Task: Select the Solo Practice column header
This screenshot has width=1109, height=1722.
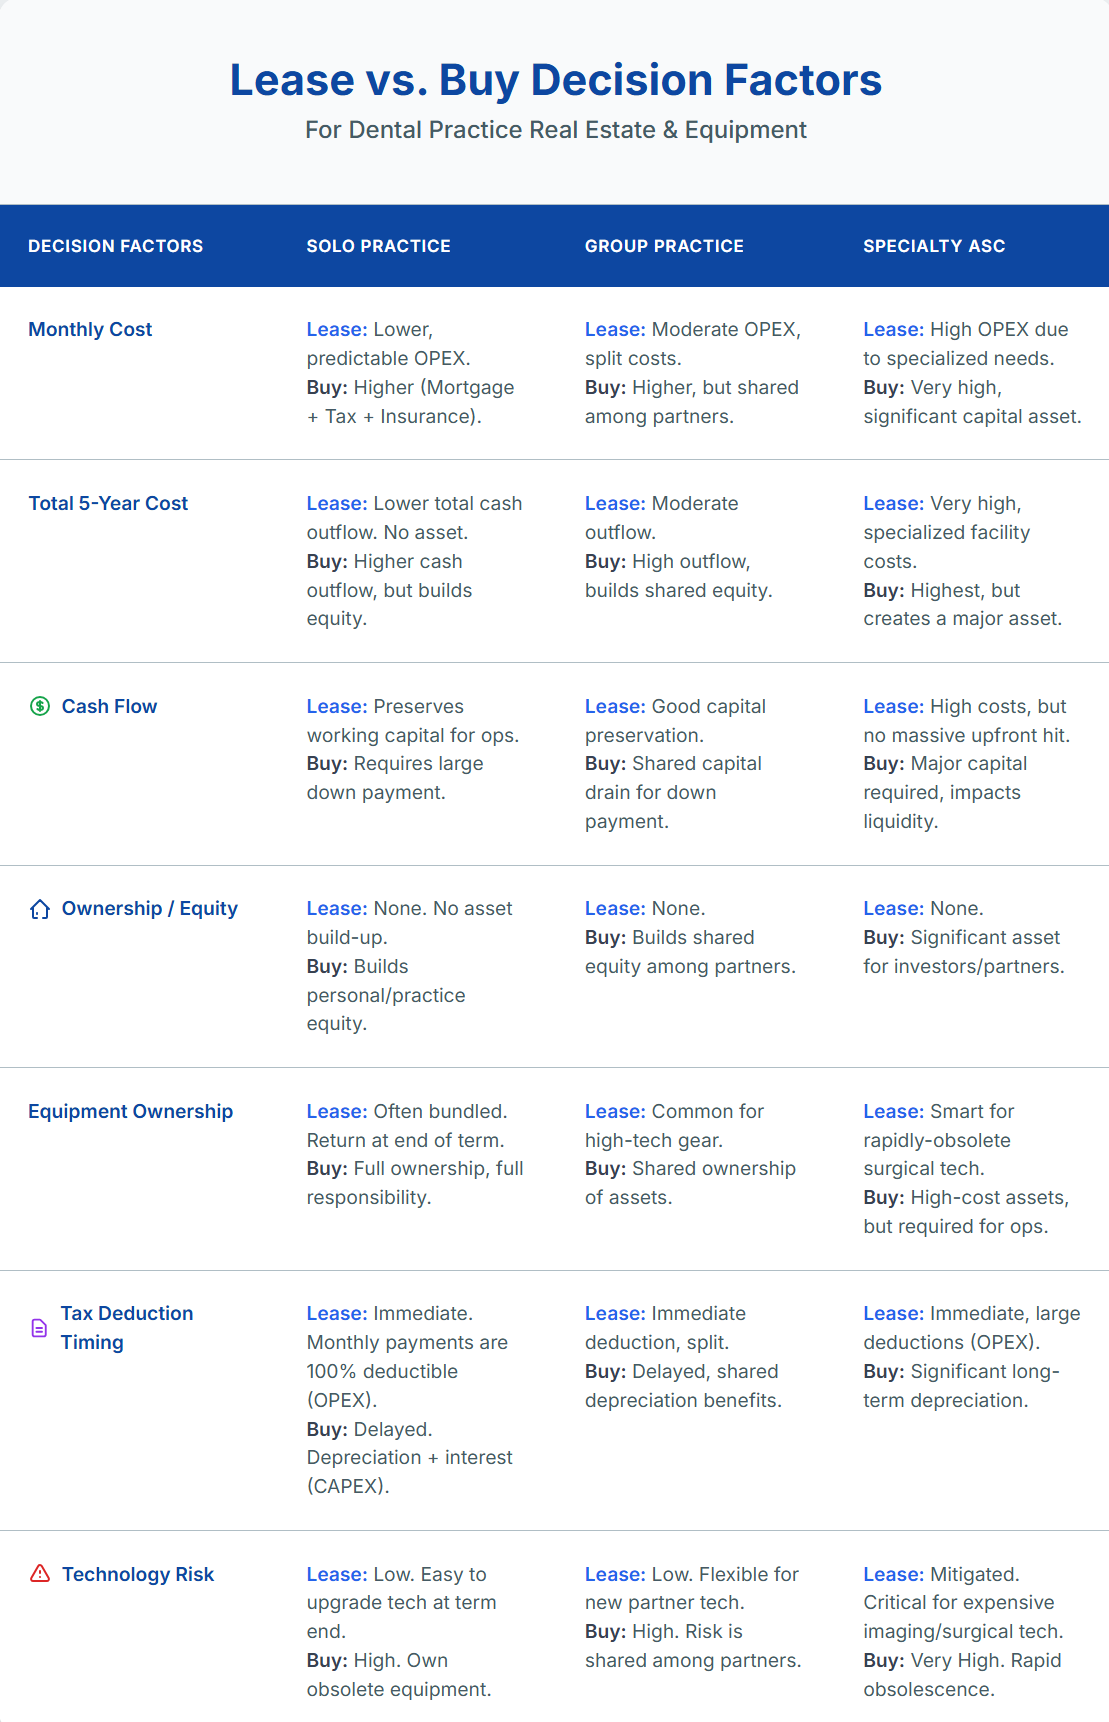Action: click(x=378, y=246)
